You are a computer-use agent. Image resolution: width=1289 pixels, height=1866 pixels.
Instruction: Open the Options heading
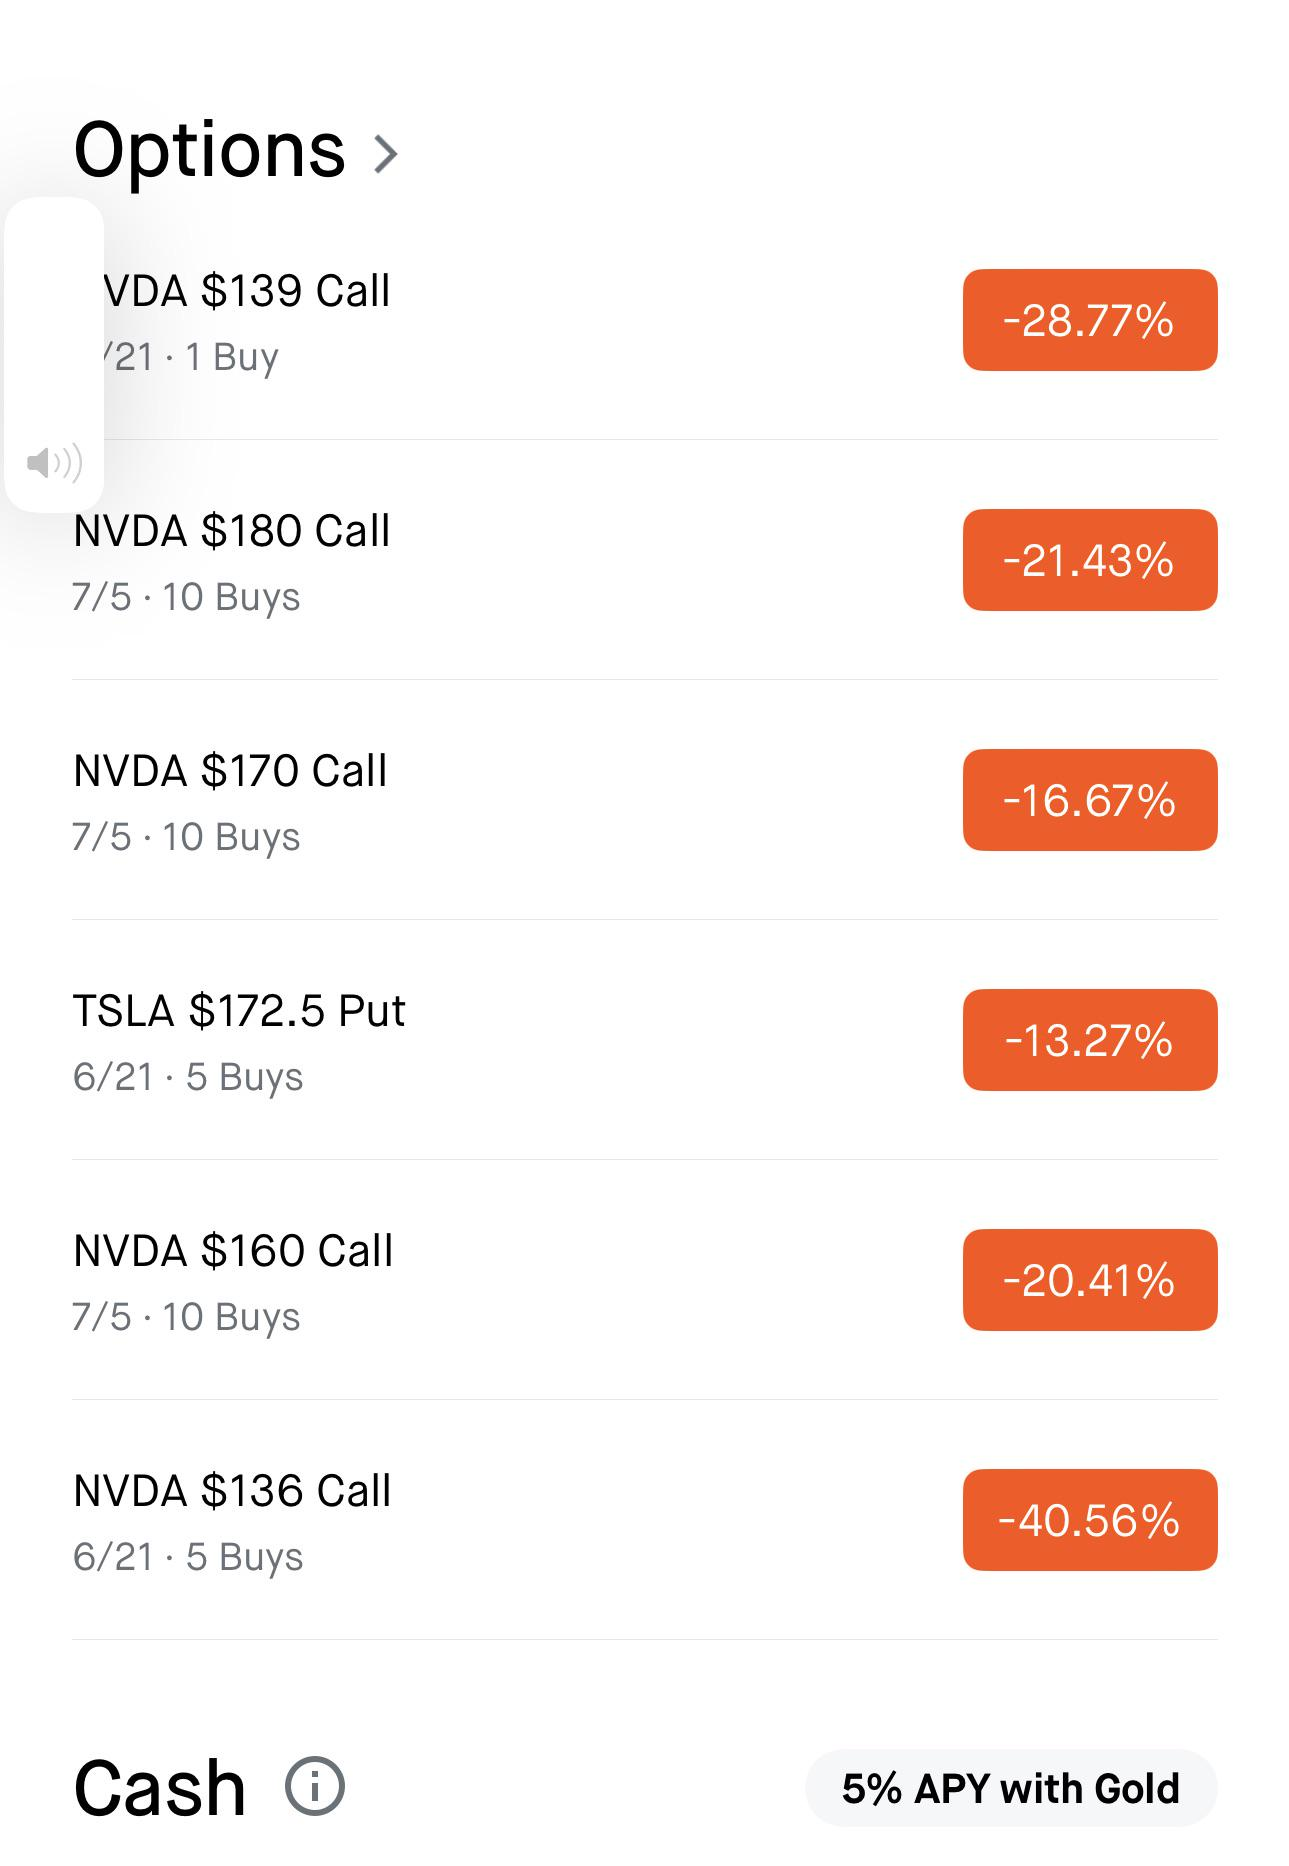(209, 151)
